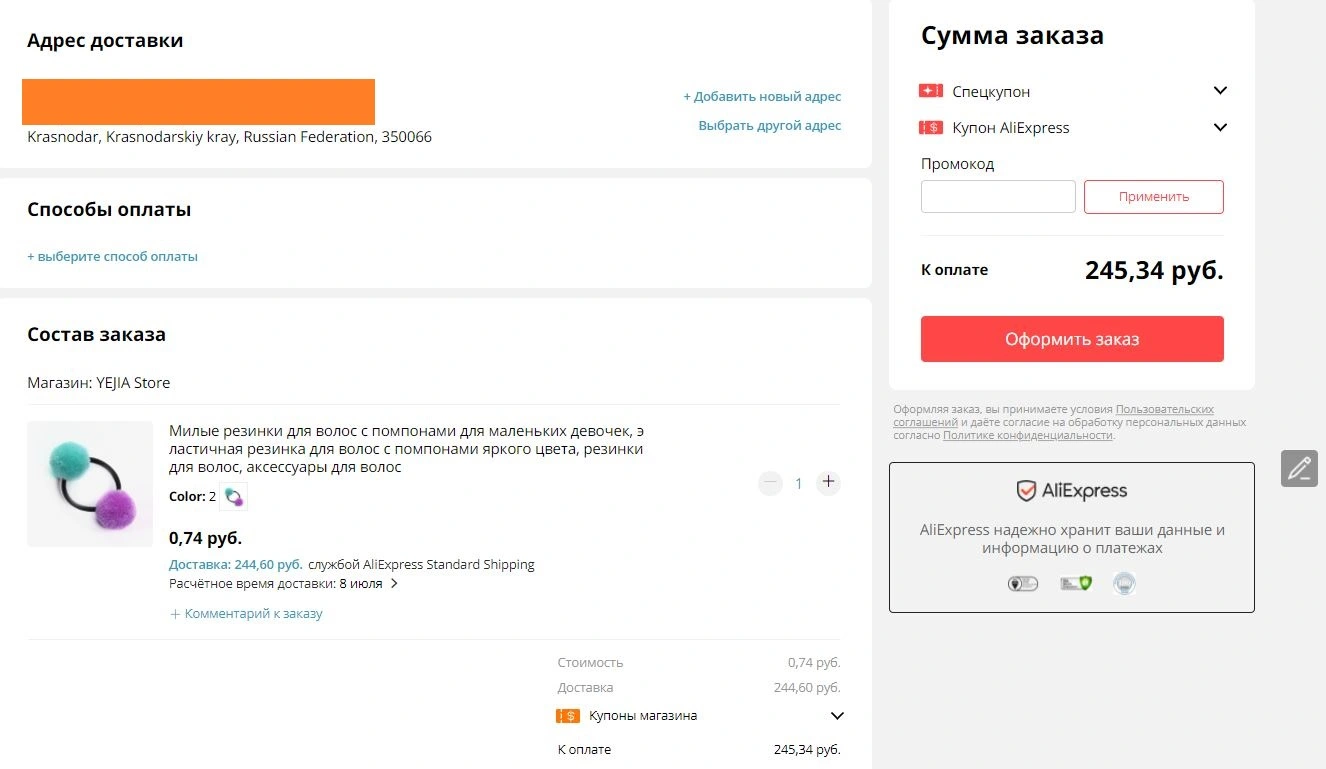Viewport: 1326px width, 769px height.
Task: Expand the Спецкупон dropdown arrow
Action: pyautogui.click(x=1220, y=91)
